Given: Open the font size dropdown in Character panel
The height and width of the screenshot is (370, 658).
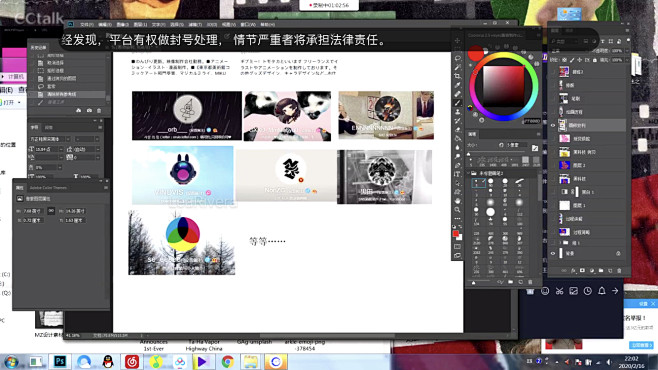Looking at the screenshot, I should pyautogui.click(x=61, y=149).
